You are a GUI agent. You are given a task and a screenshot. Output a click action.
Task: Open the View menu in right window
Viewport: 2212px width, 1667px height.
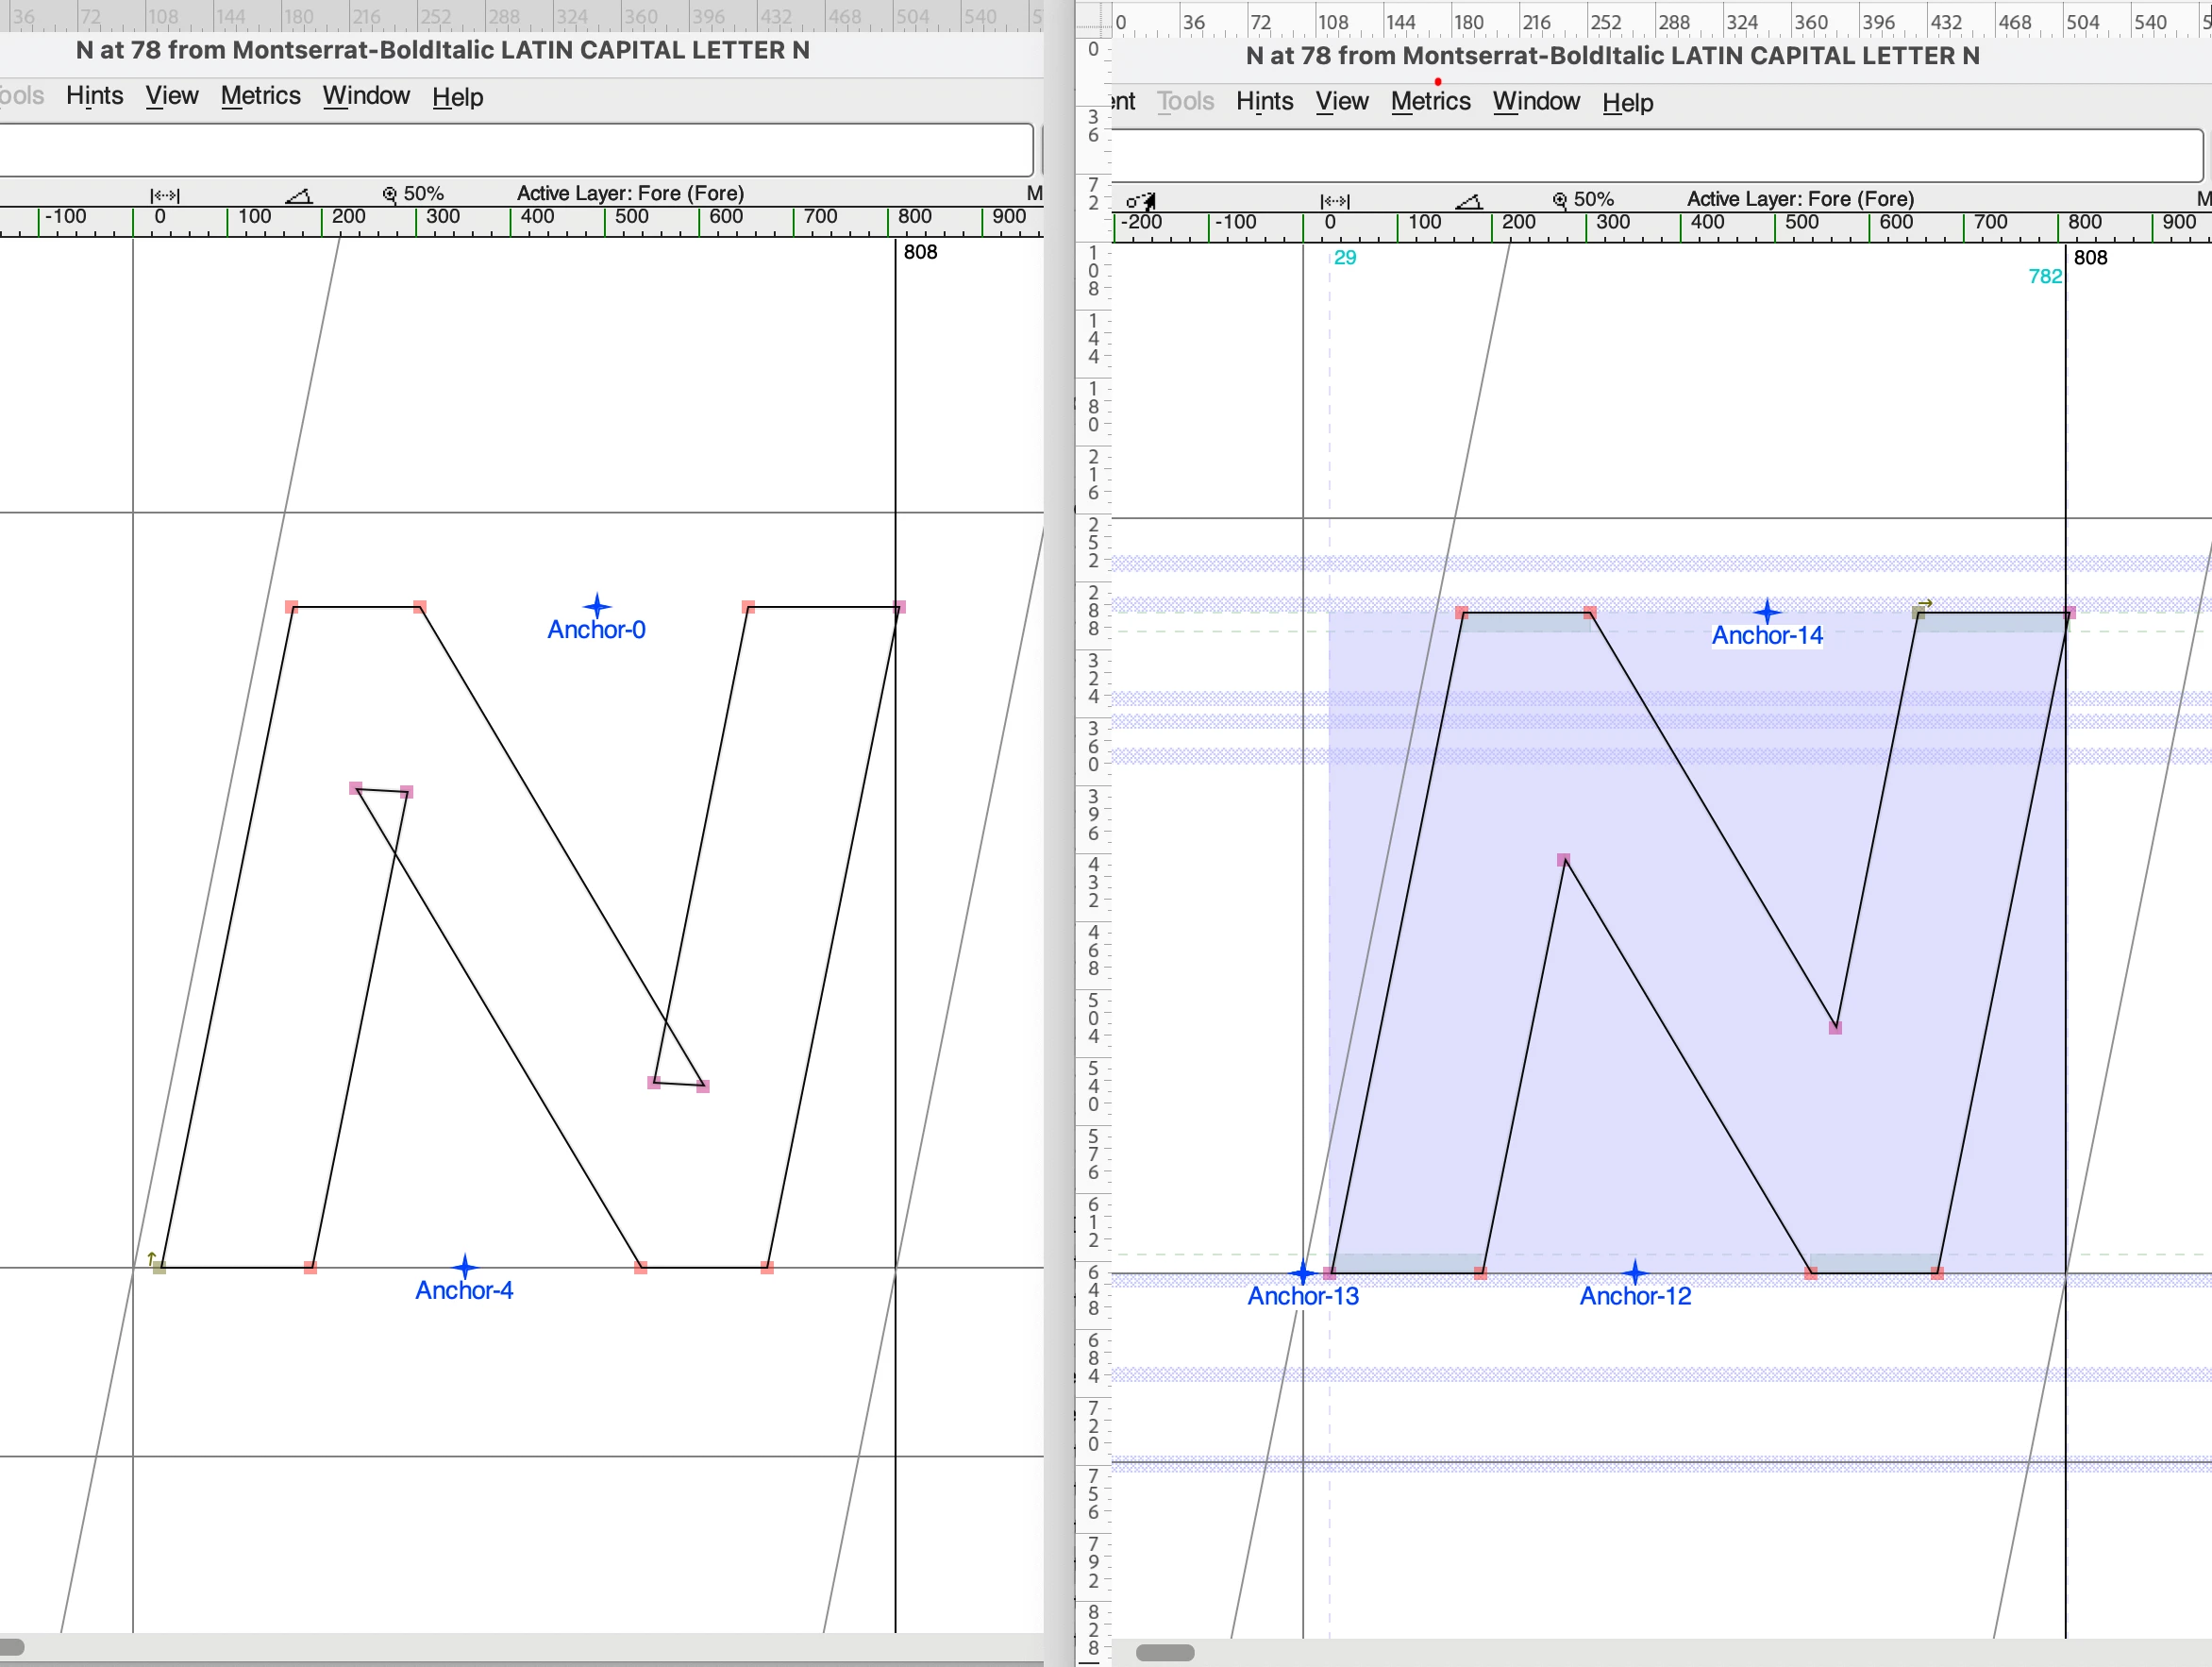pyautogui.click(x=1341, y=102)
